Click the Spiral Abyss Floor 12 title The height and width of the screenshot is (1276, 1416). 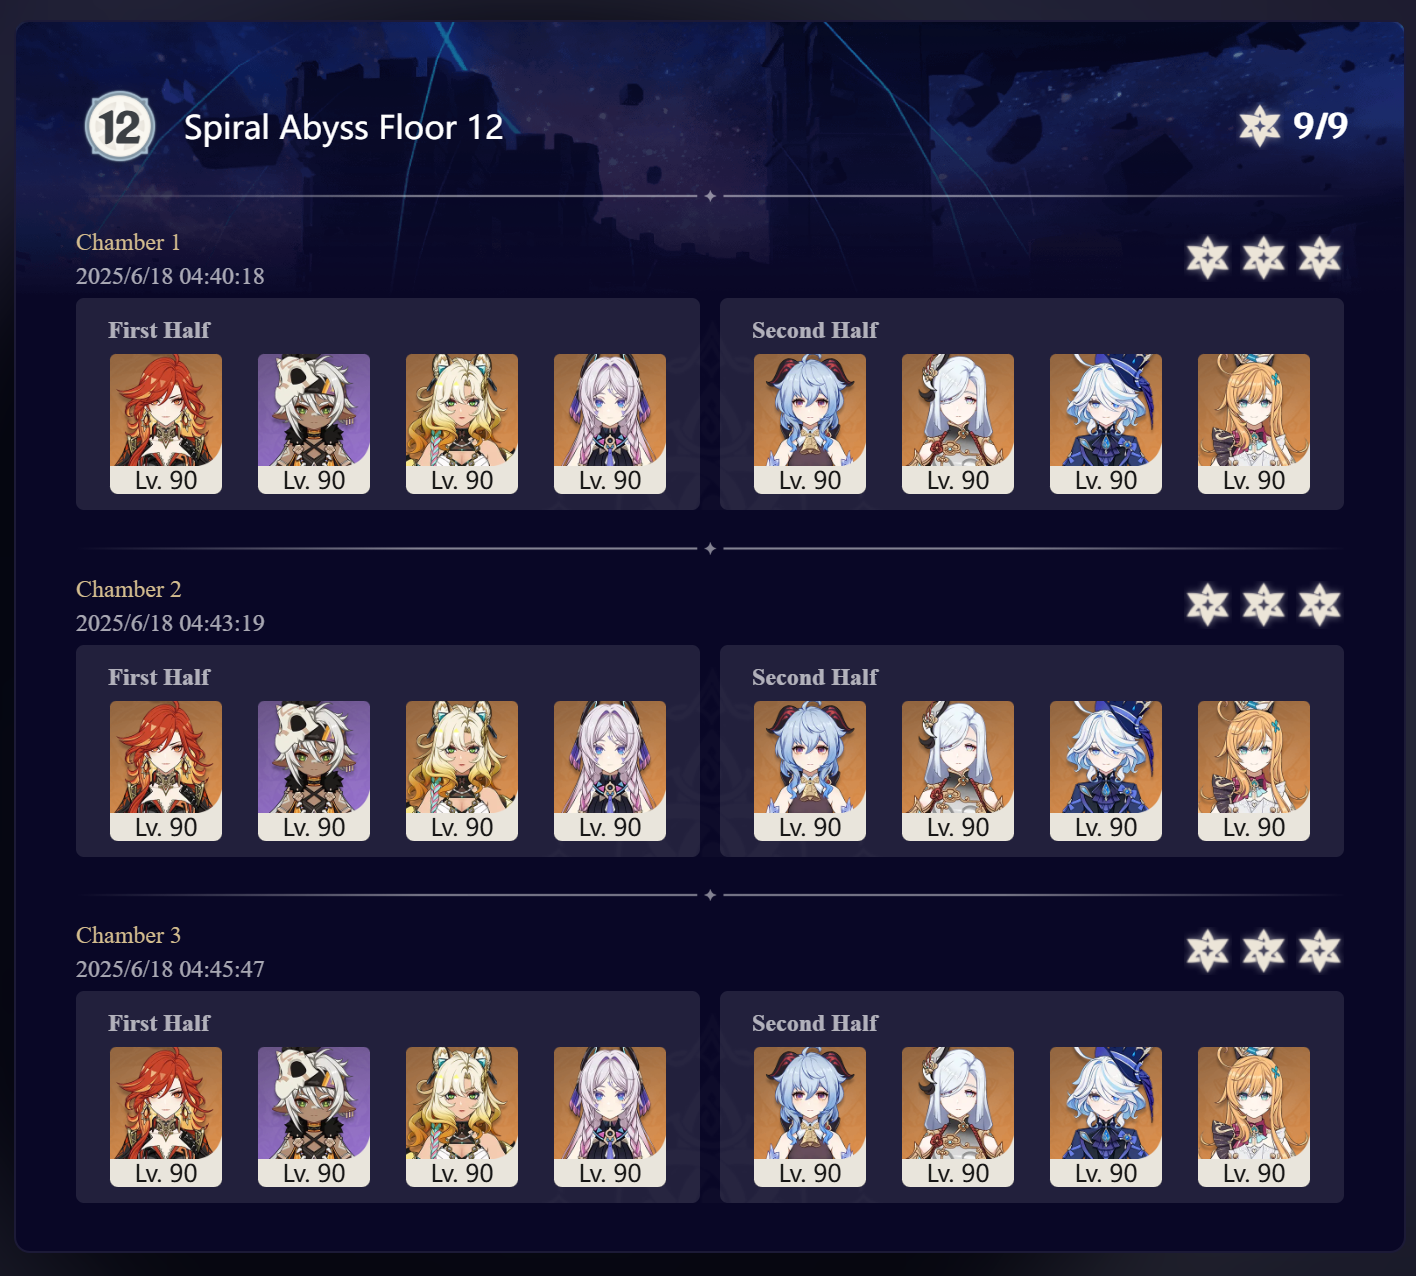[x=344, y=127]
